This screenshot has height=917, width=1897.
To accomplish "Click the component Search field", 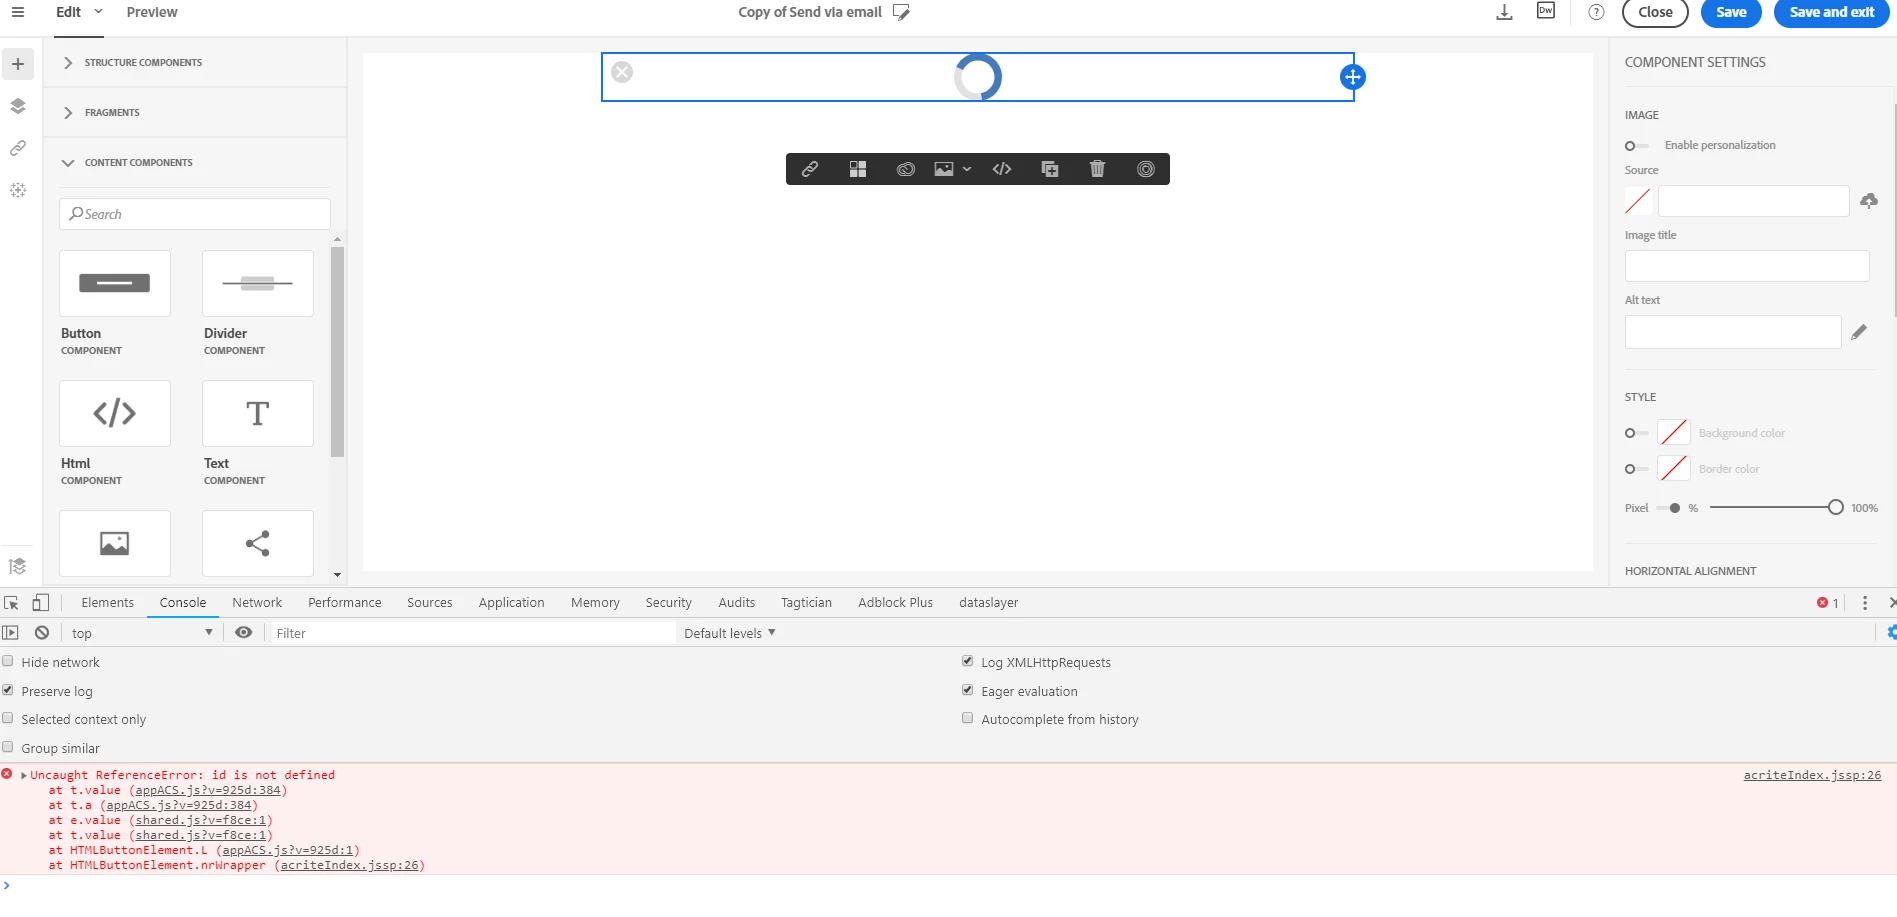I will [x=195, y=214].
